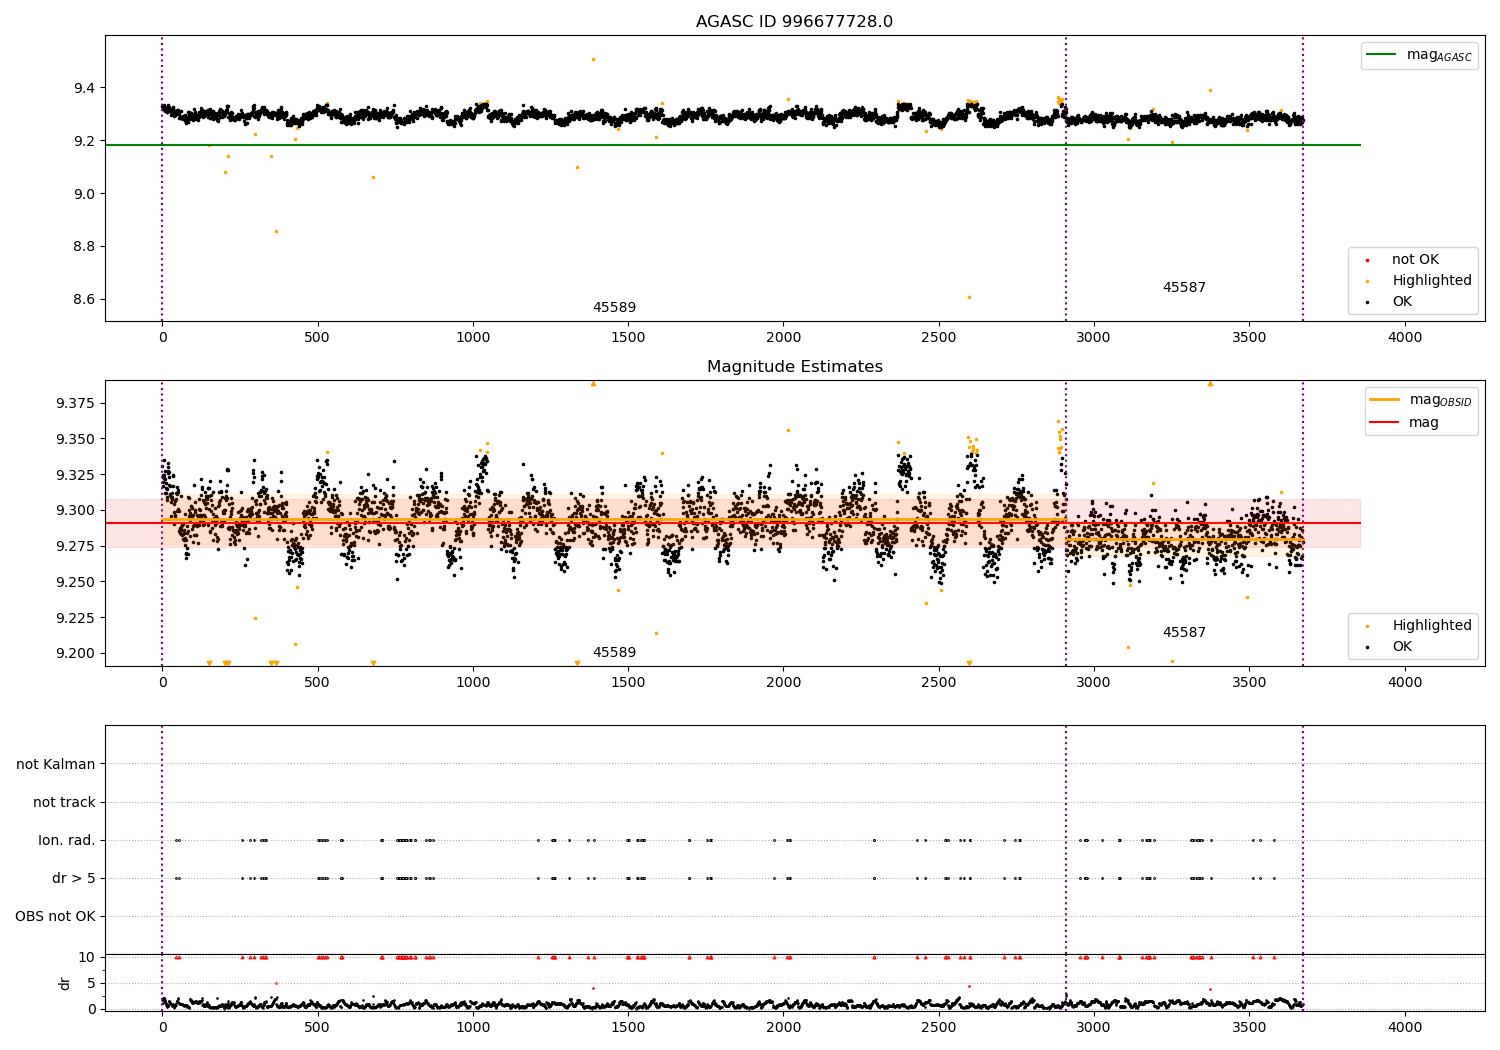Click the 10 tick on the dr axis
The height and width of the screenshot is (1050, 1500).
[87, 958]
